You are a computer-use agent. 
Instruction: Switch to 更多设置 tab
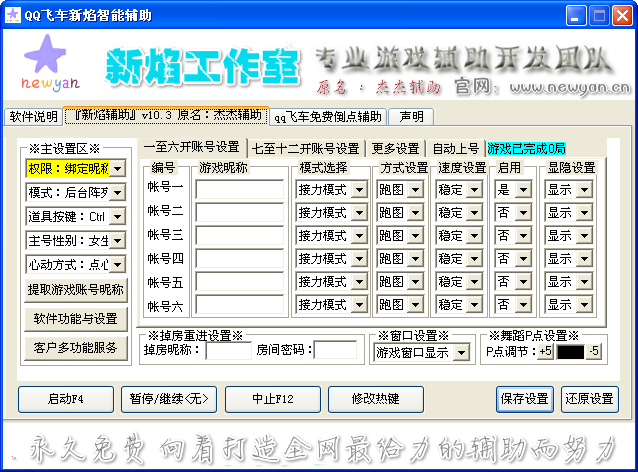click(x=395, y=149)
